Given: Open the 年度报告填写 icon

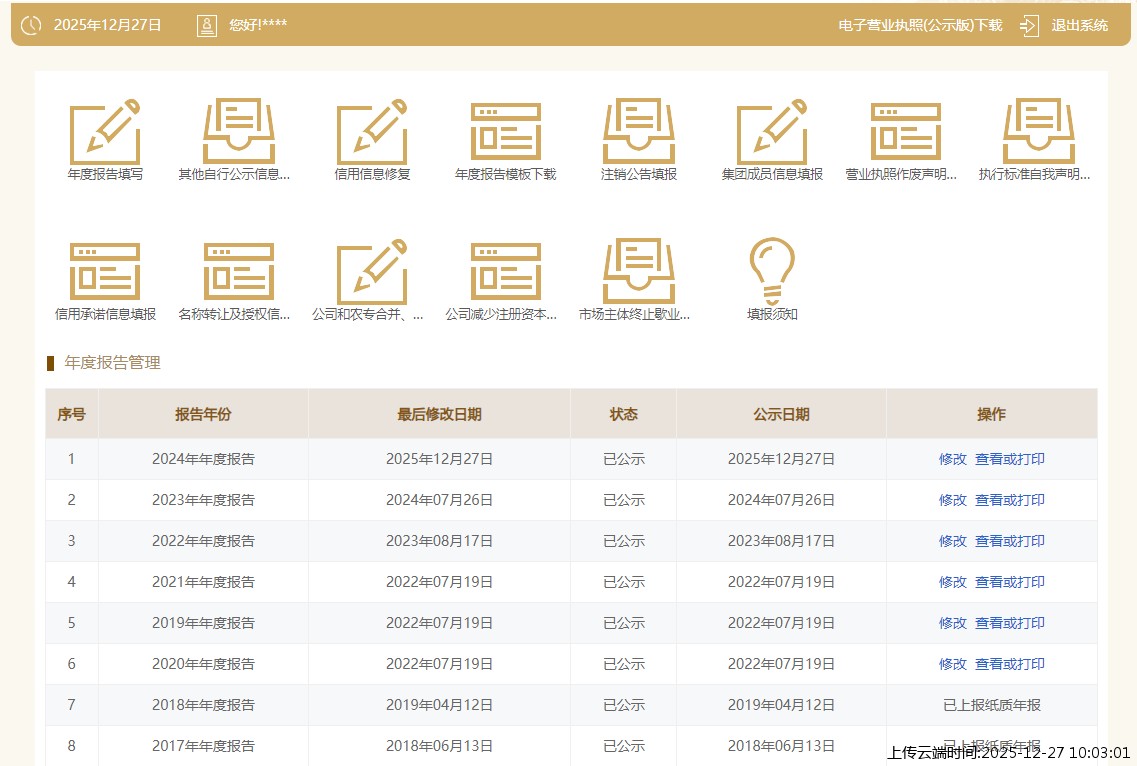Looking at the screenshot, I should [x=105, y=133].
